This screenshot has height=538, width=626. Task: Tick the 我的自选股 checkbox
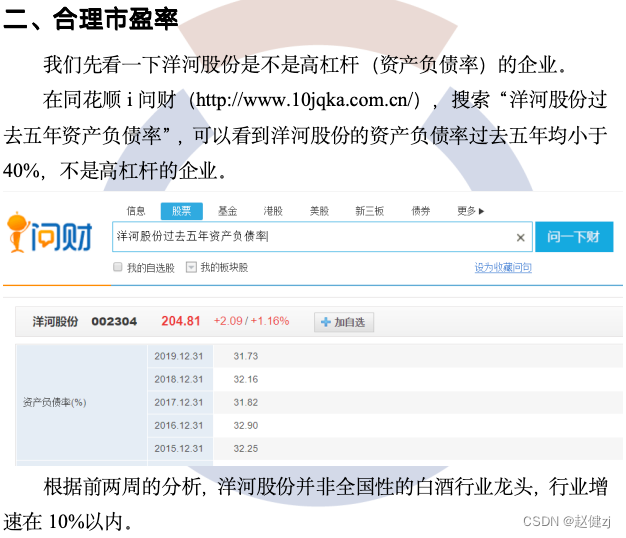117,267
